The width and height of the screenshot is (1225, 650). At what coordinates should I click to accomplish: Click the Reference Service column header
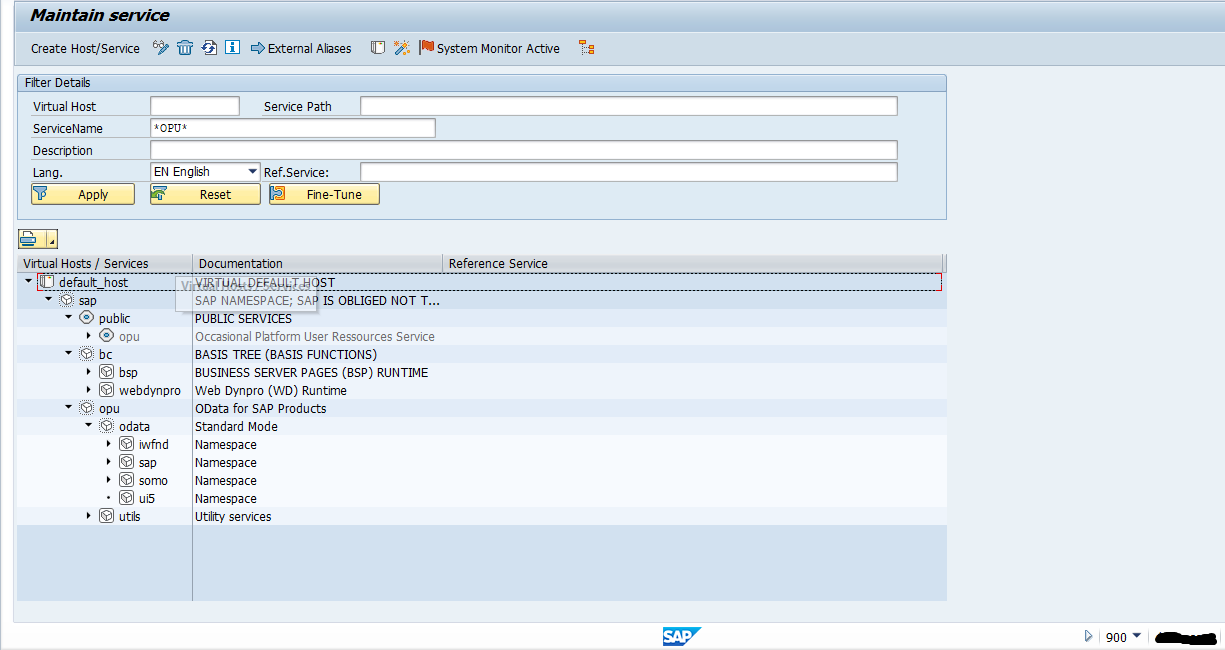click(x=693, y=263)
